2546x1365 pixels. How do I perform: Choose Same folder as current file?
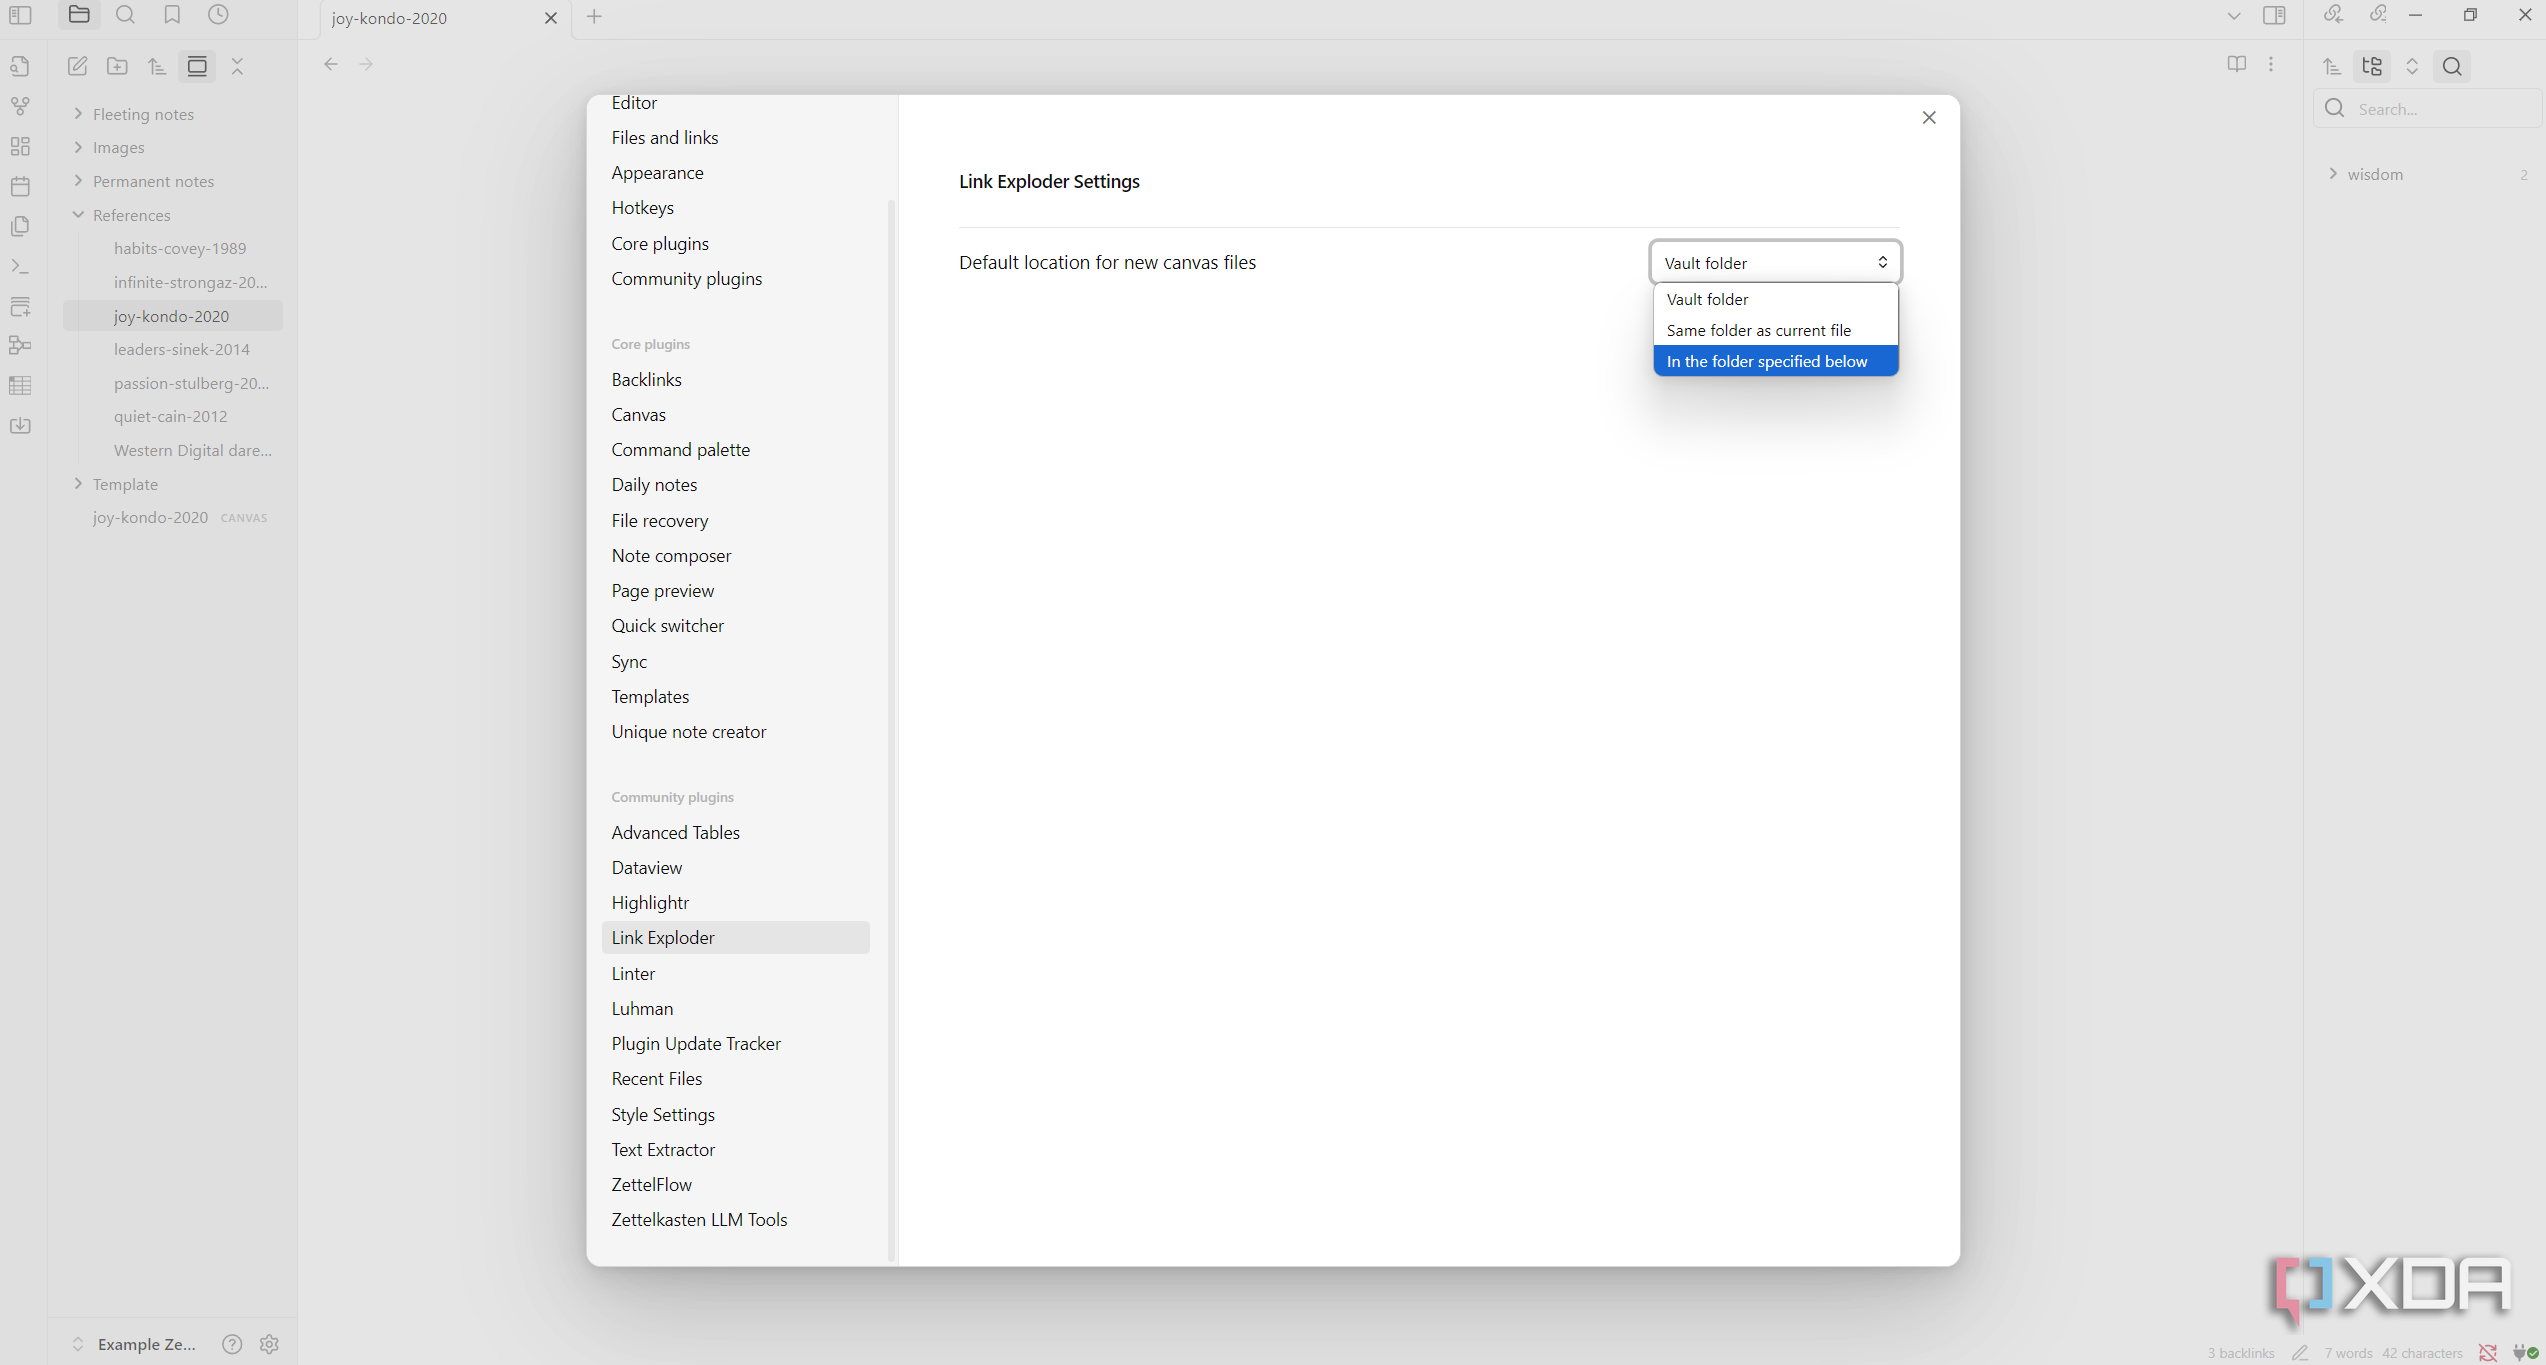point(1775,330)
